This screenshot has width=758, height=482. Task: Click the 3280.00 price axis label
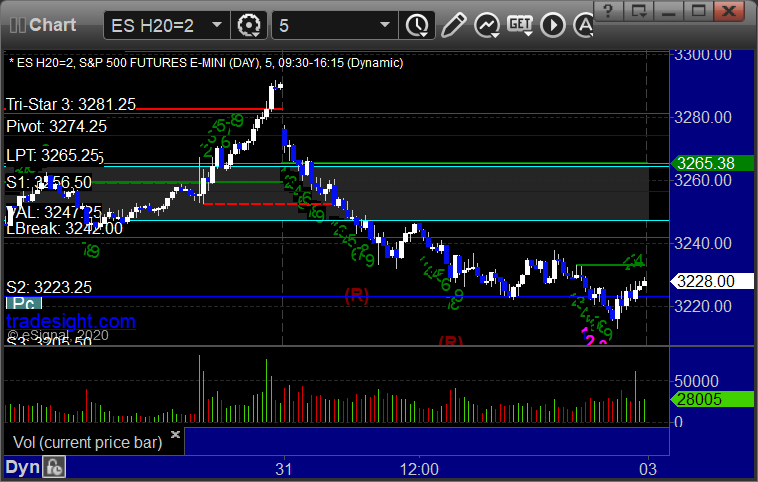pos(703,117)
